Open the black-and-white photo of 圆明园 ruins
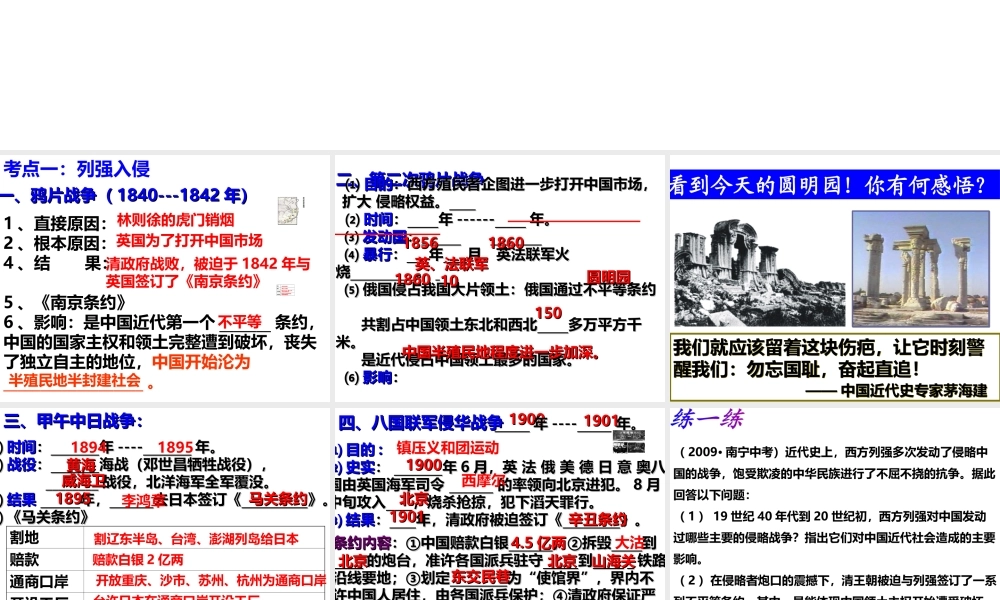This screenshot has width=1000, height=600. pos(759,272)
